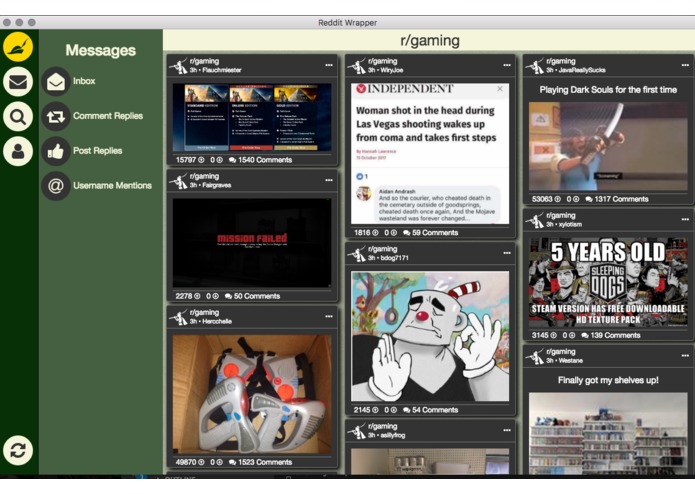Open options menu on bdog7171's post
This screenshot has width=695, height=494.
click(507, 253)
